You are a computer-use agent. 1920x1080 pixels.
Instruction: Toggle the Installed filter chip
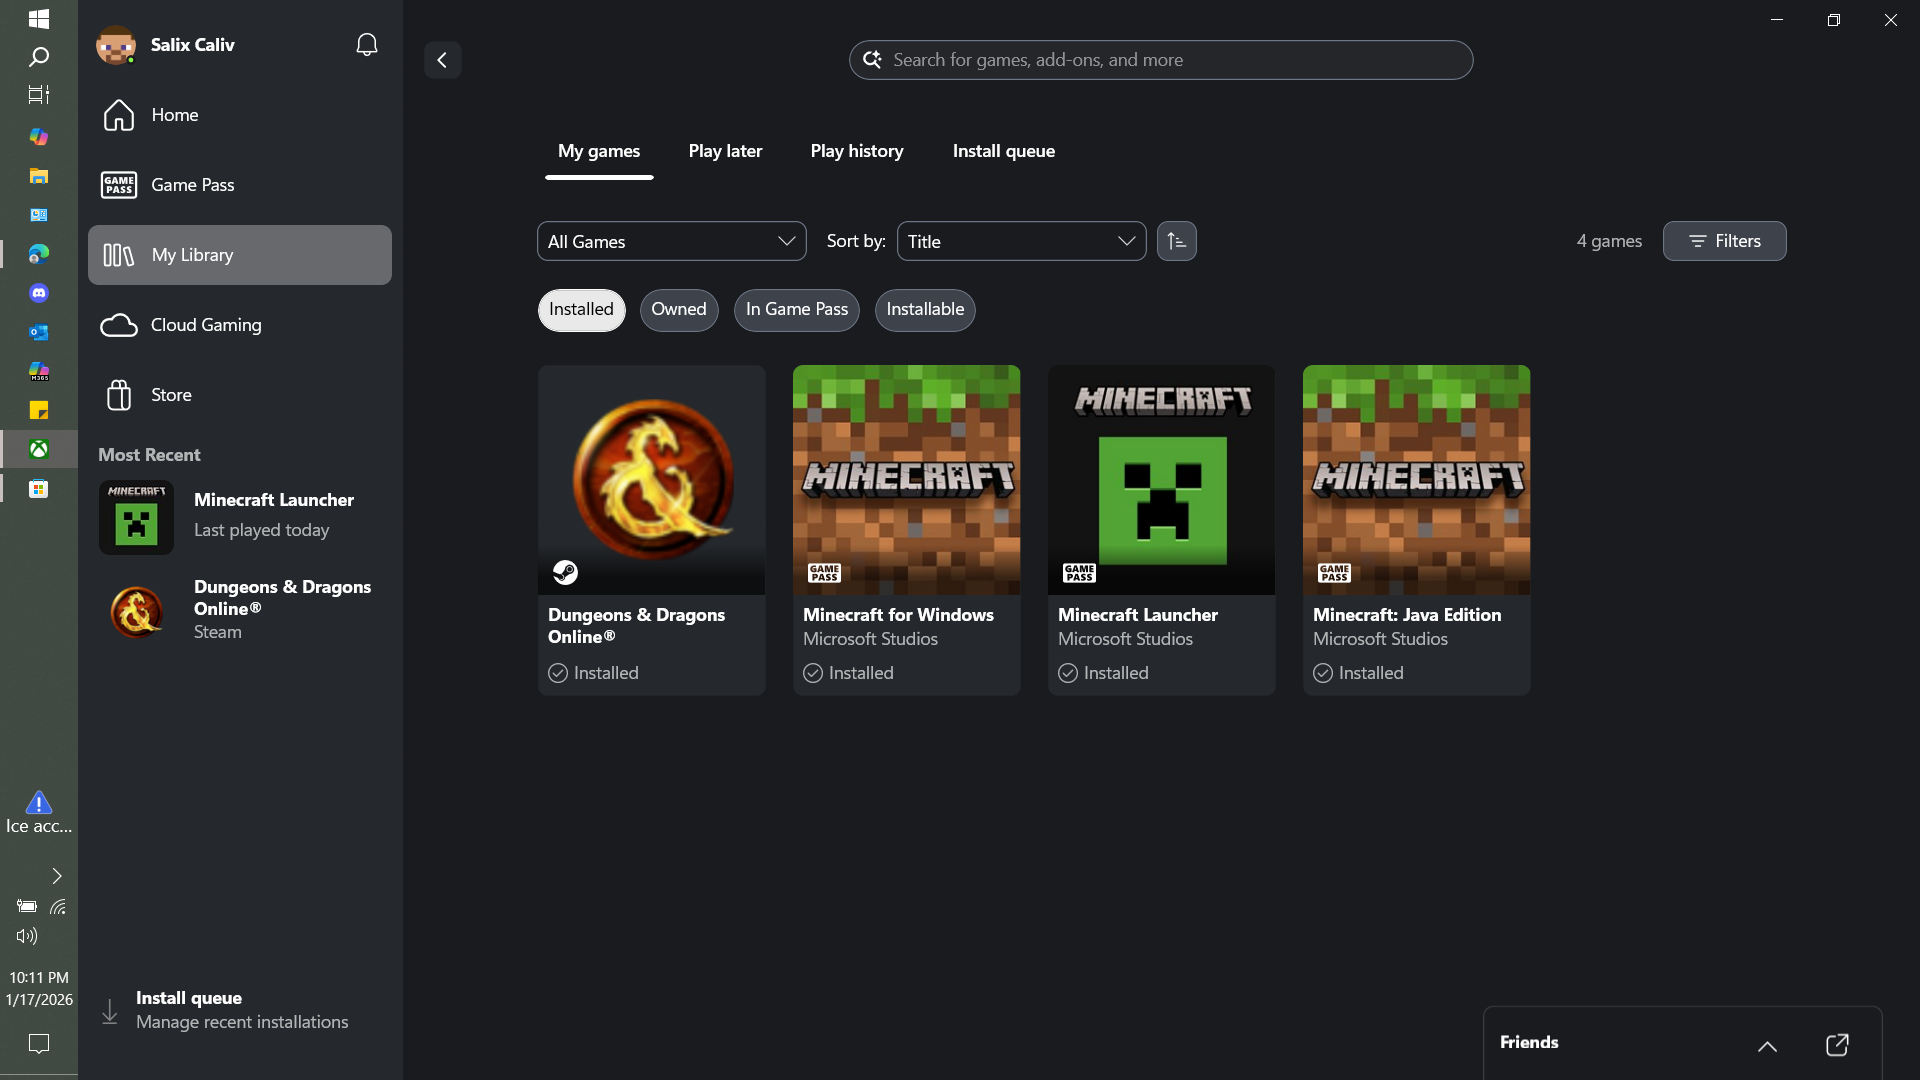581,310
